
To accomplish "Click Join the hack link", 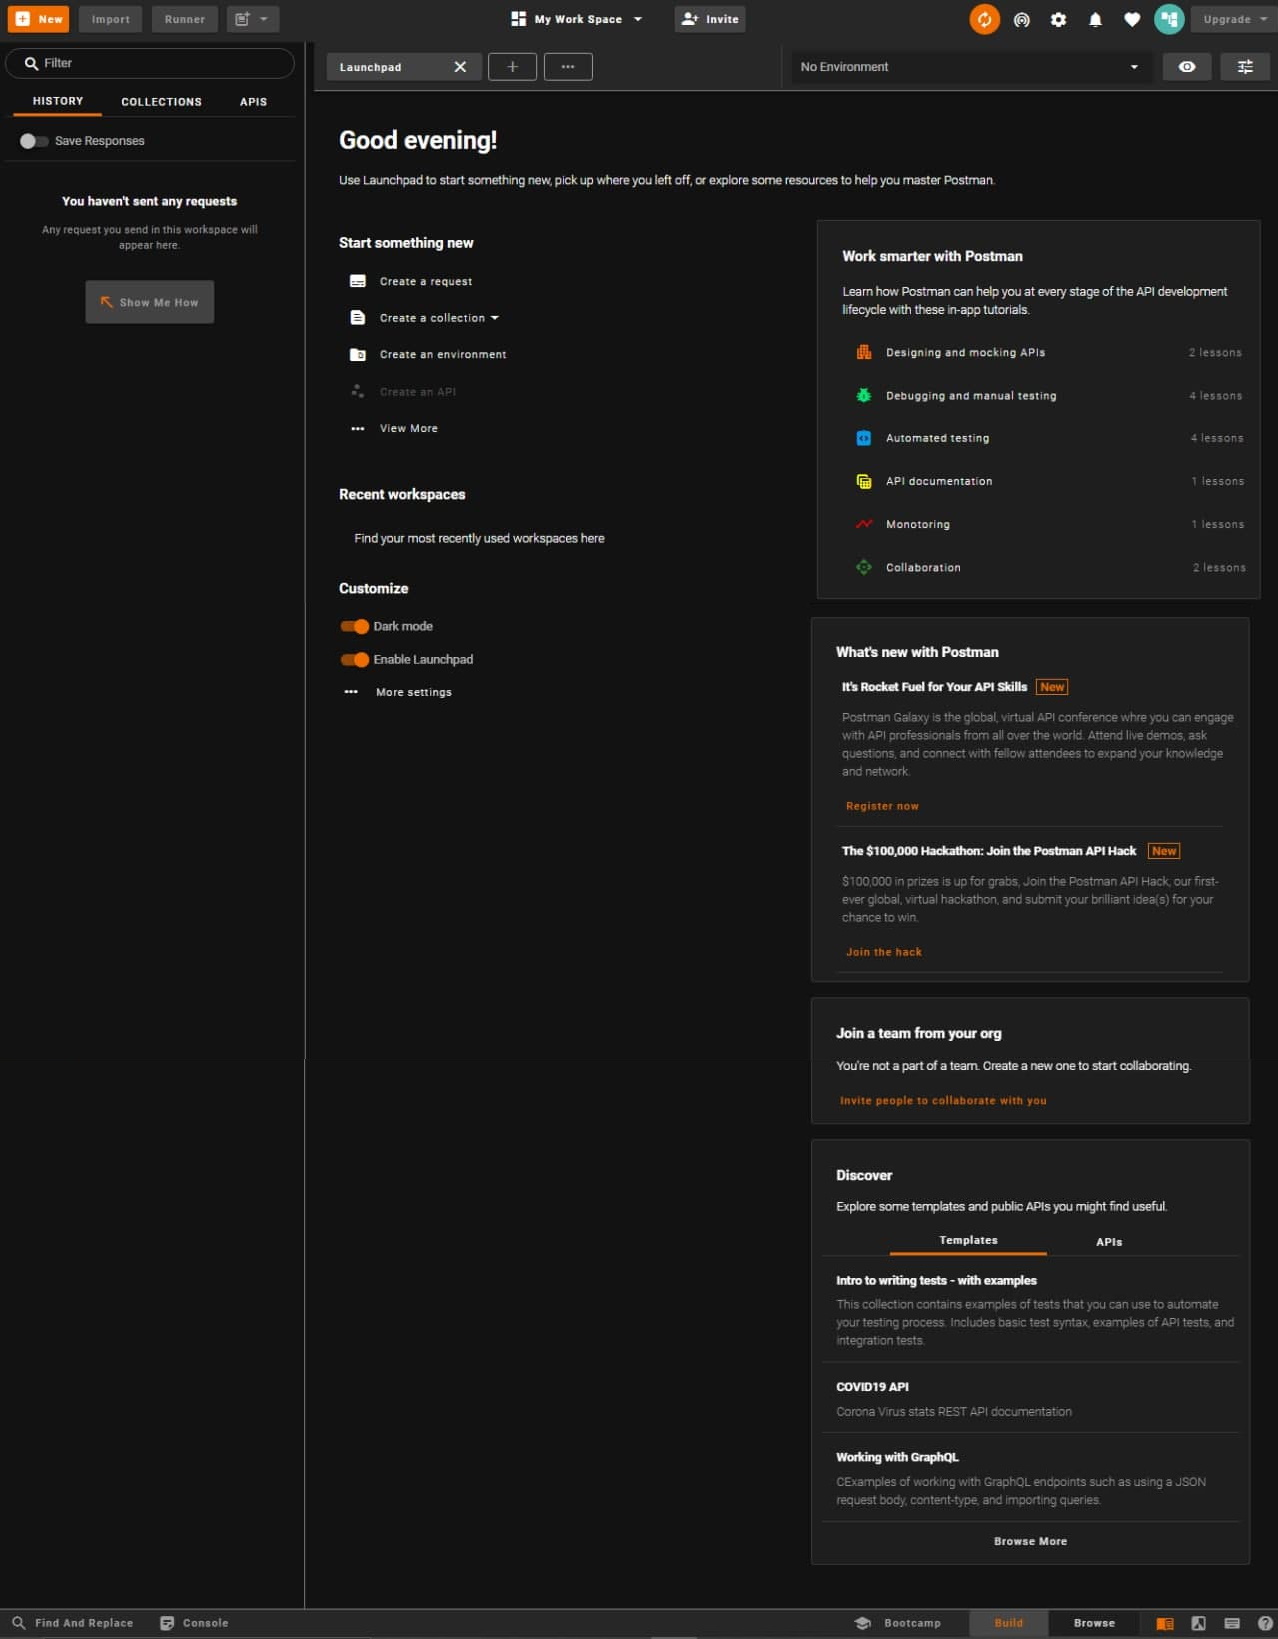I will [884, 952].
